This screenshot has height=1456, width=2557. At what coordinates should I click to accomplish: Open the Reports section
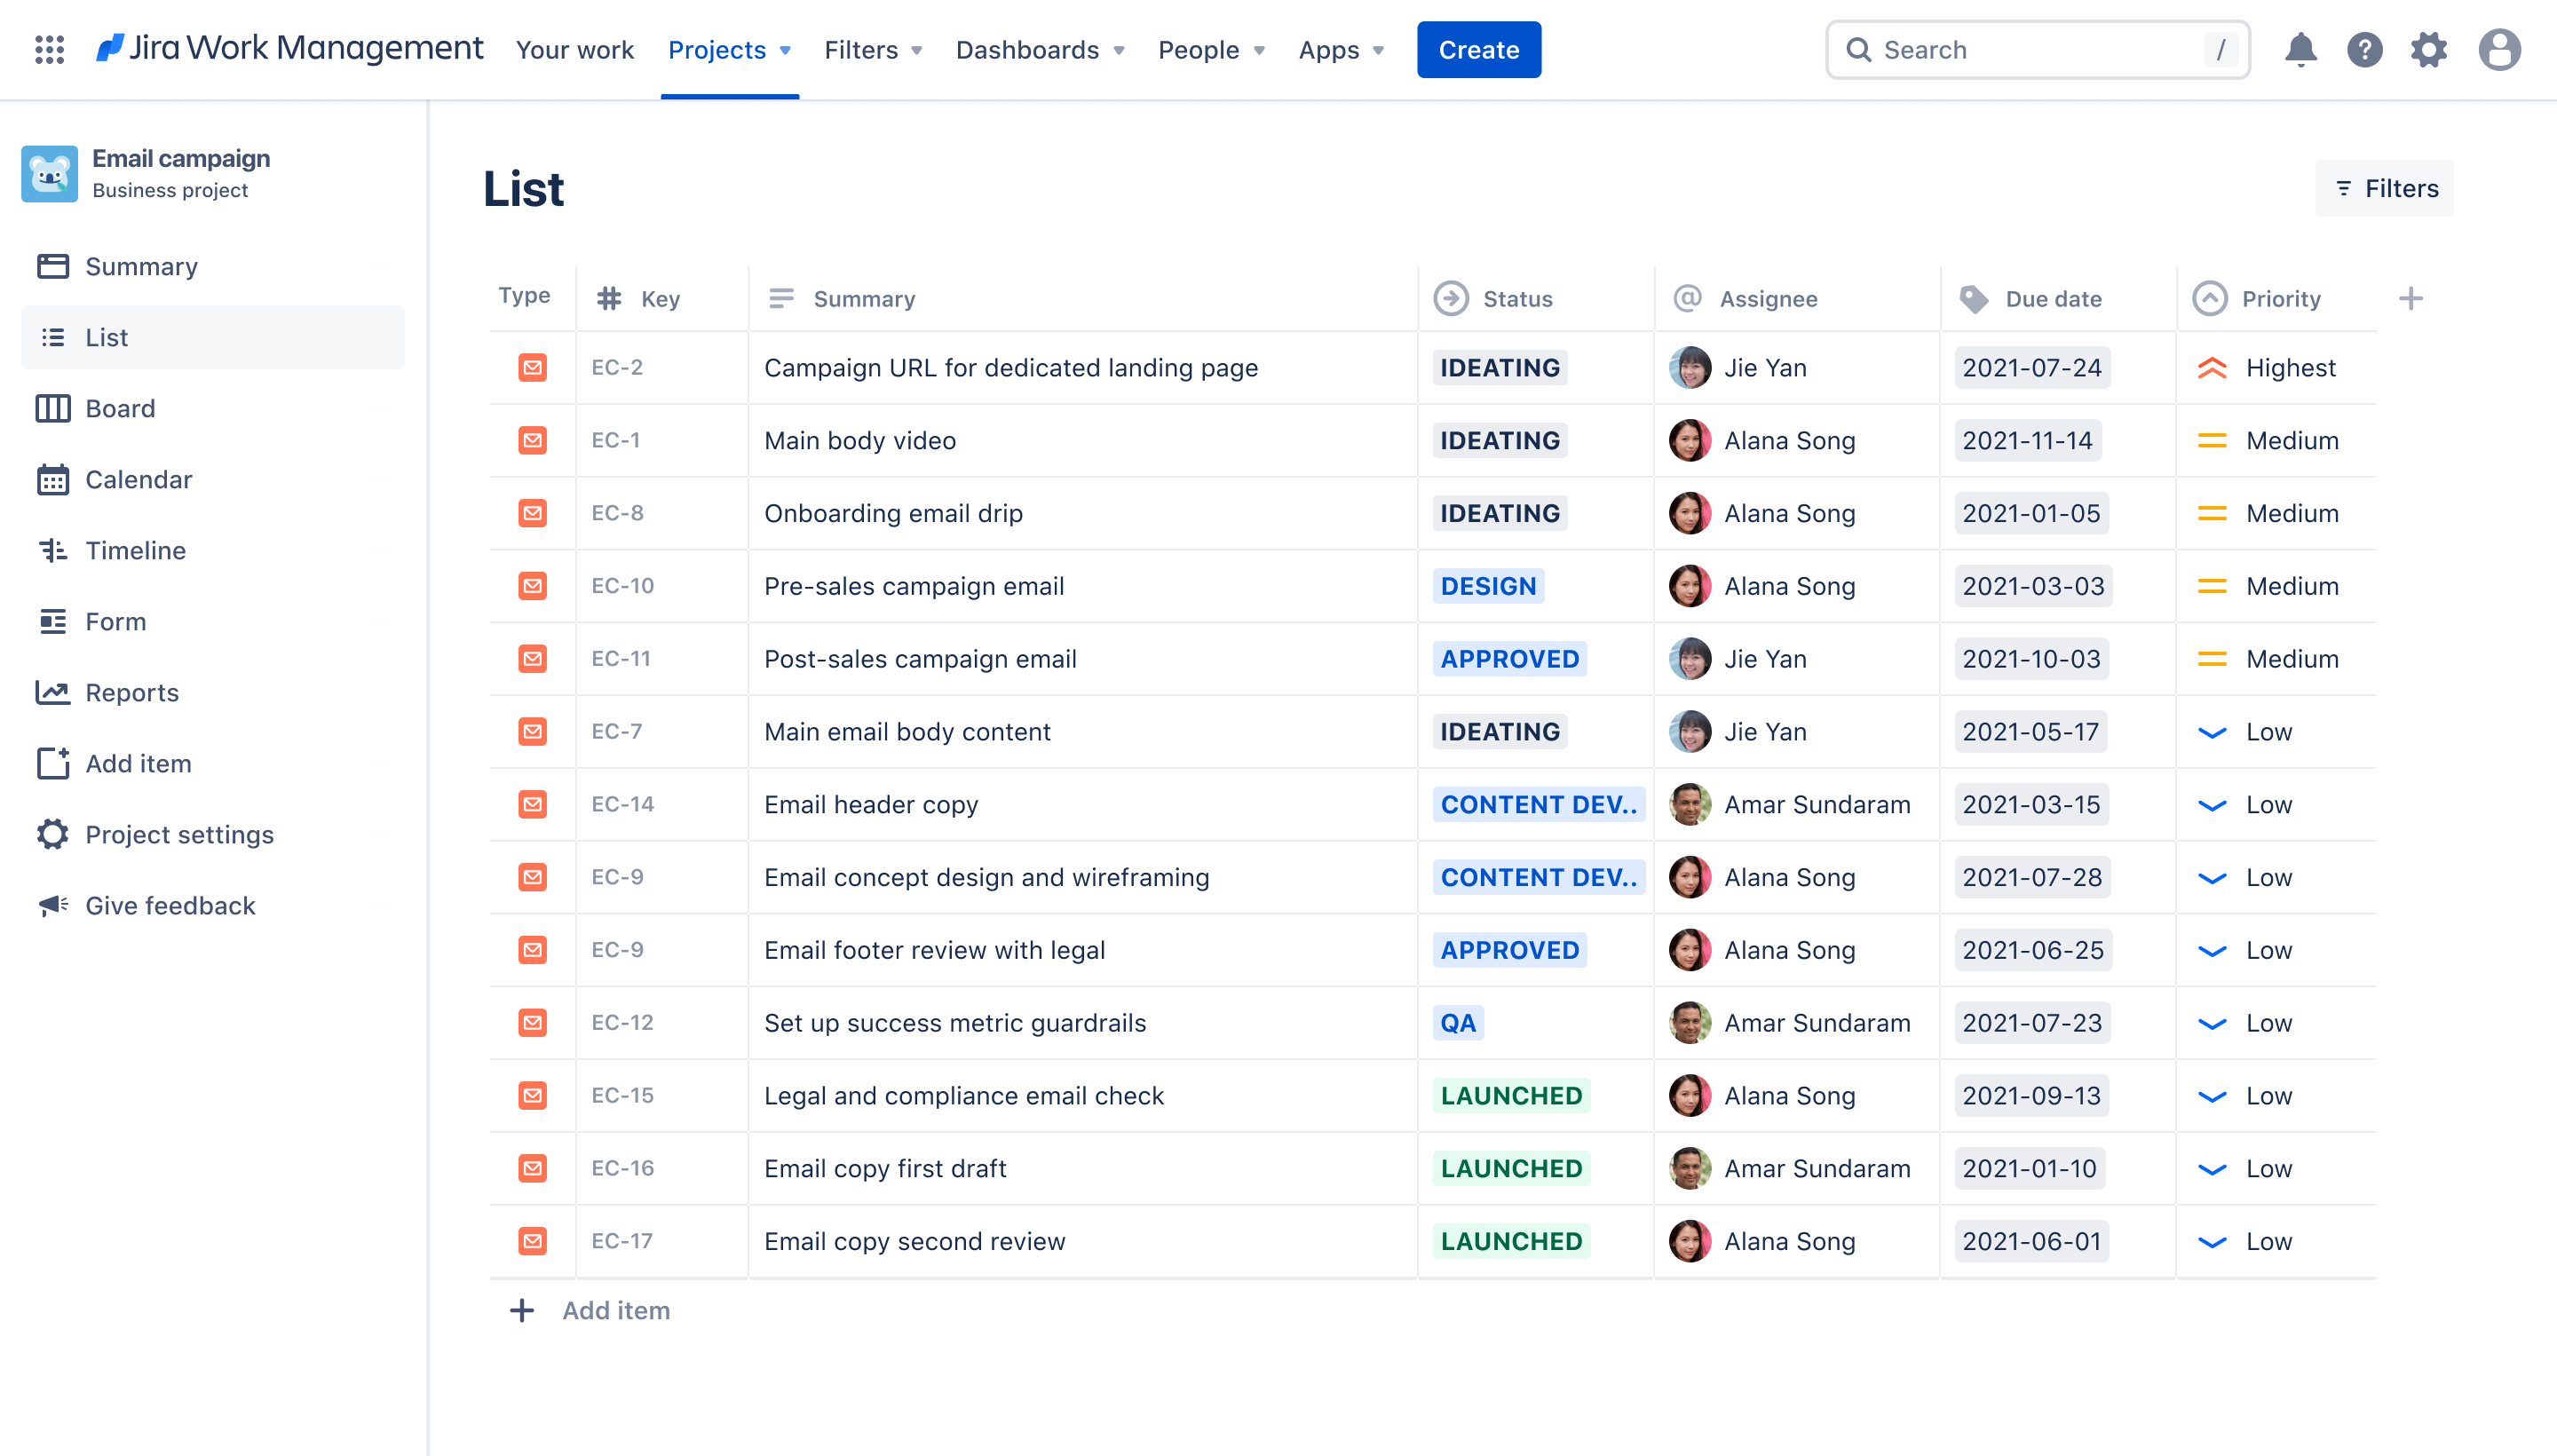tap(131, 692)
